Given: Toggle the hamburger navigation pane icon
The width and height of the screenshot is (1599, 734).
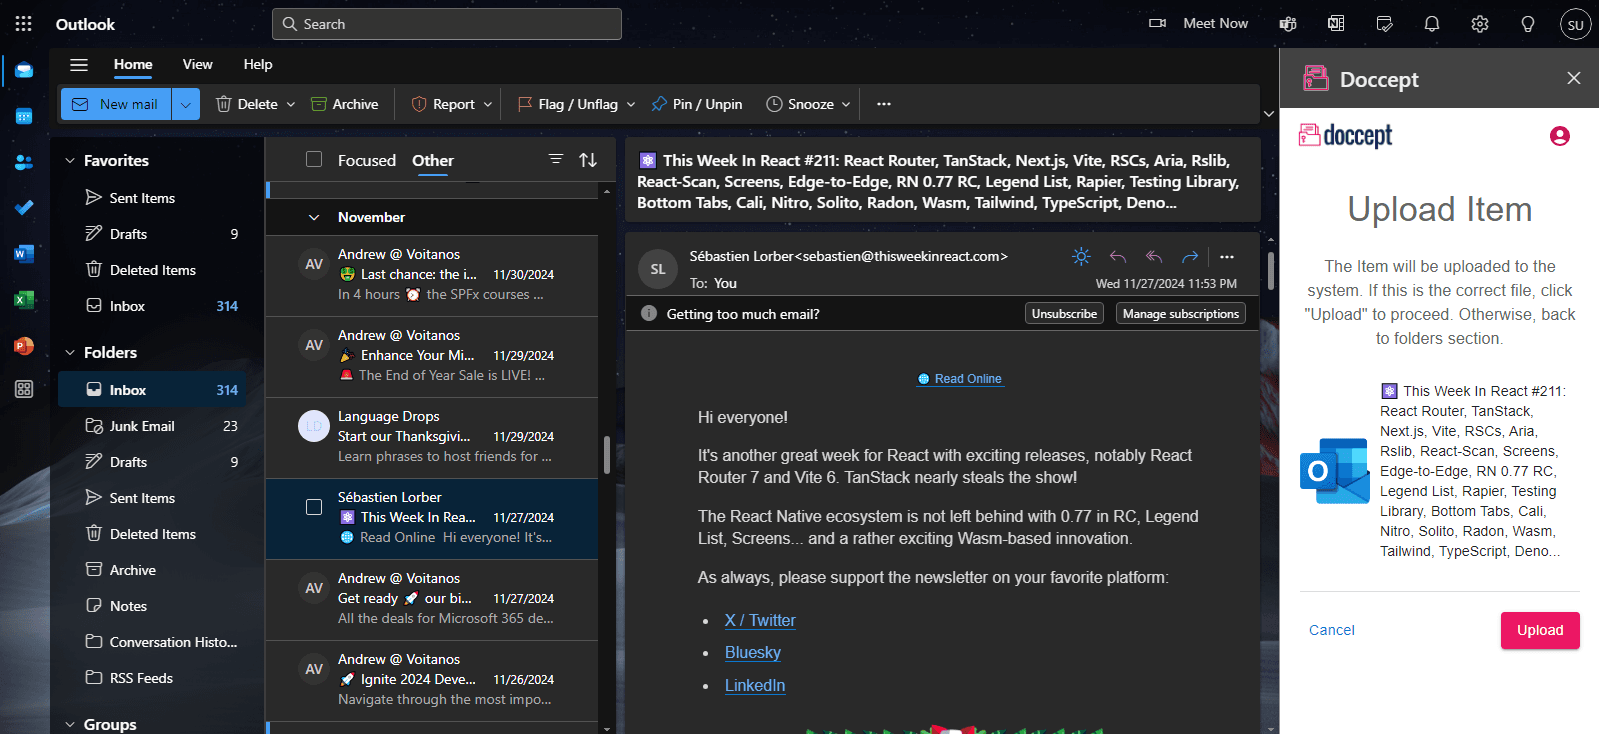Looking at the screenshot, I should coord(79,65).
